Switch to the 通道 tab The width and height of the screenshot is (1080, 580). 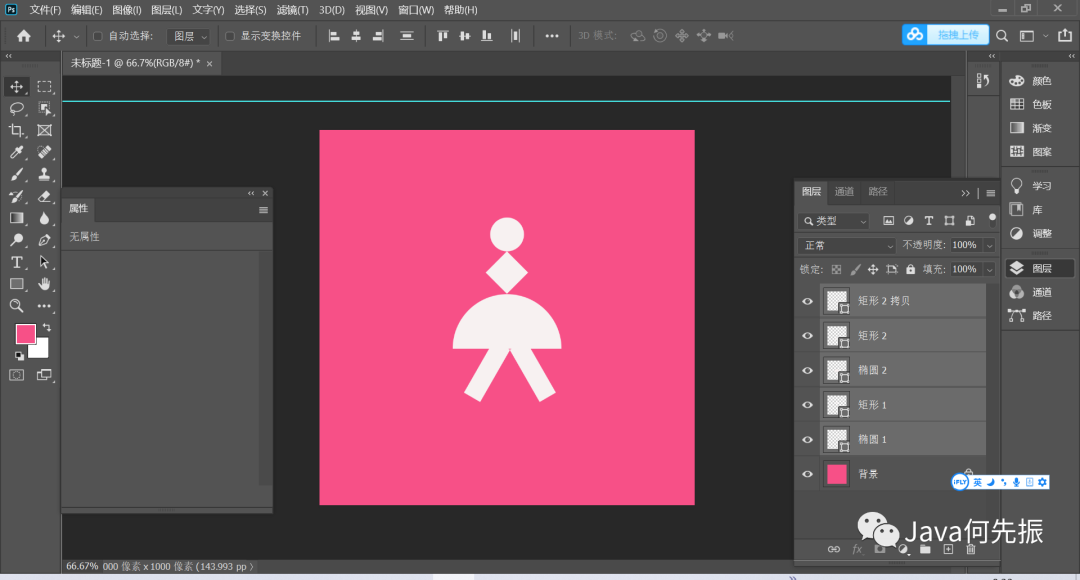(844, 192)
